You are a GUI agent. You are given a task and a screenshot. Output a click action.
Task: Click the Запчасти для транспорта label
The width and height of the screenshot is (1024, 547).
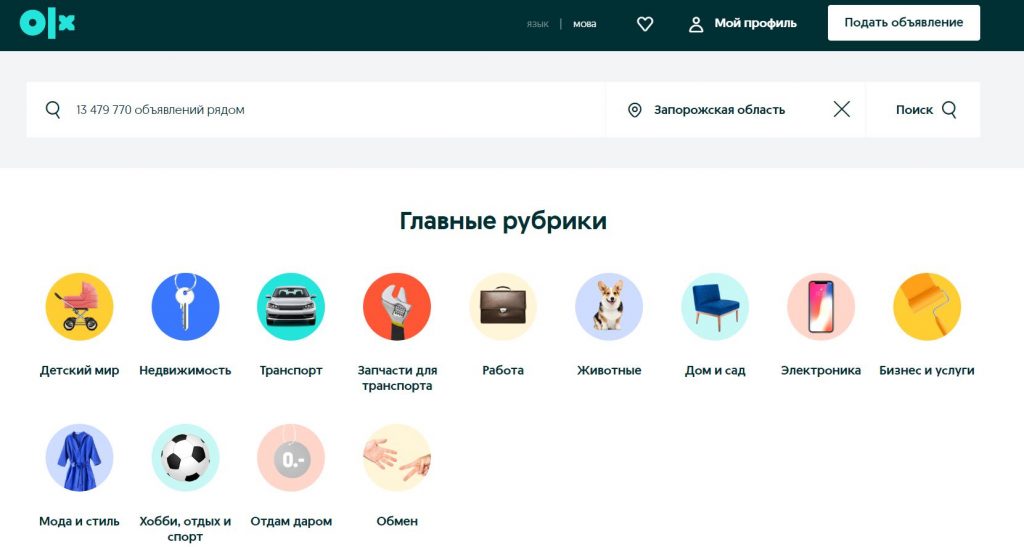[x=397, y=378]
